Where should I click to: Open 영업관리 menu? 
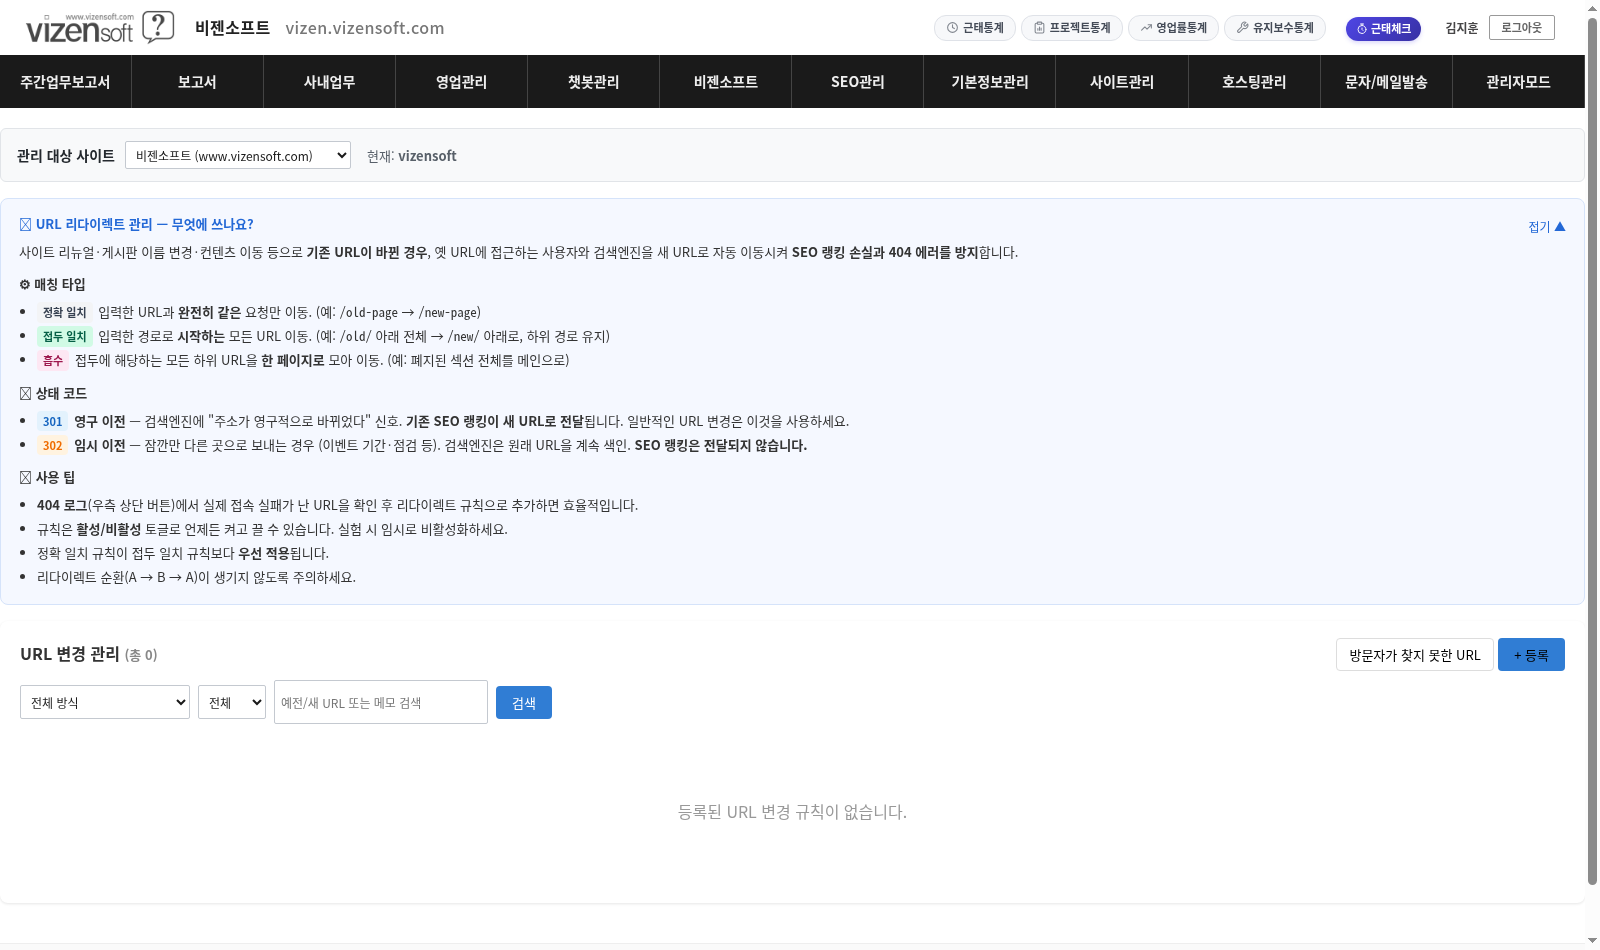pos(462,82)
